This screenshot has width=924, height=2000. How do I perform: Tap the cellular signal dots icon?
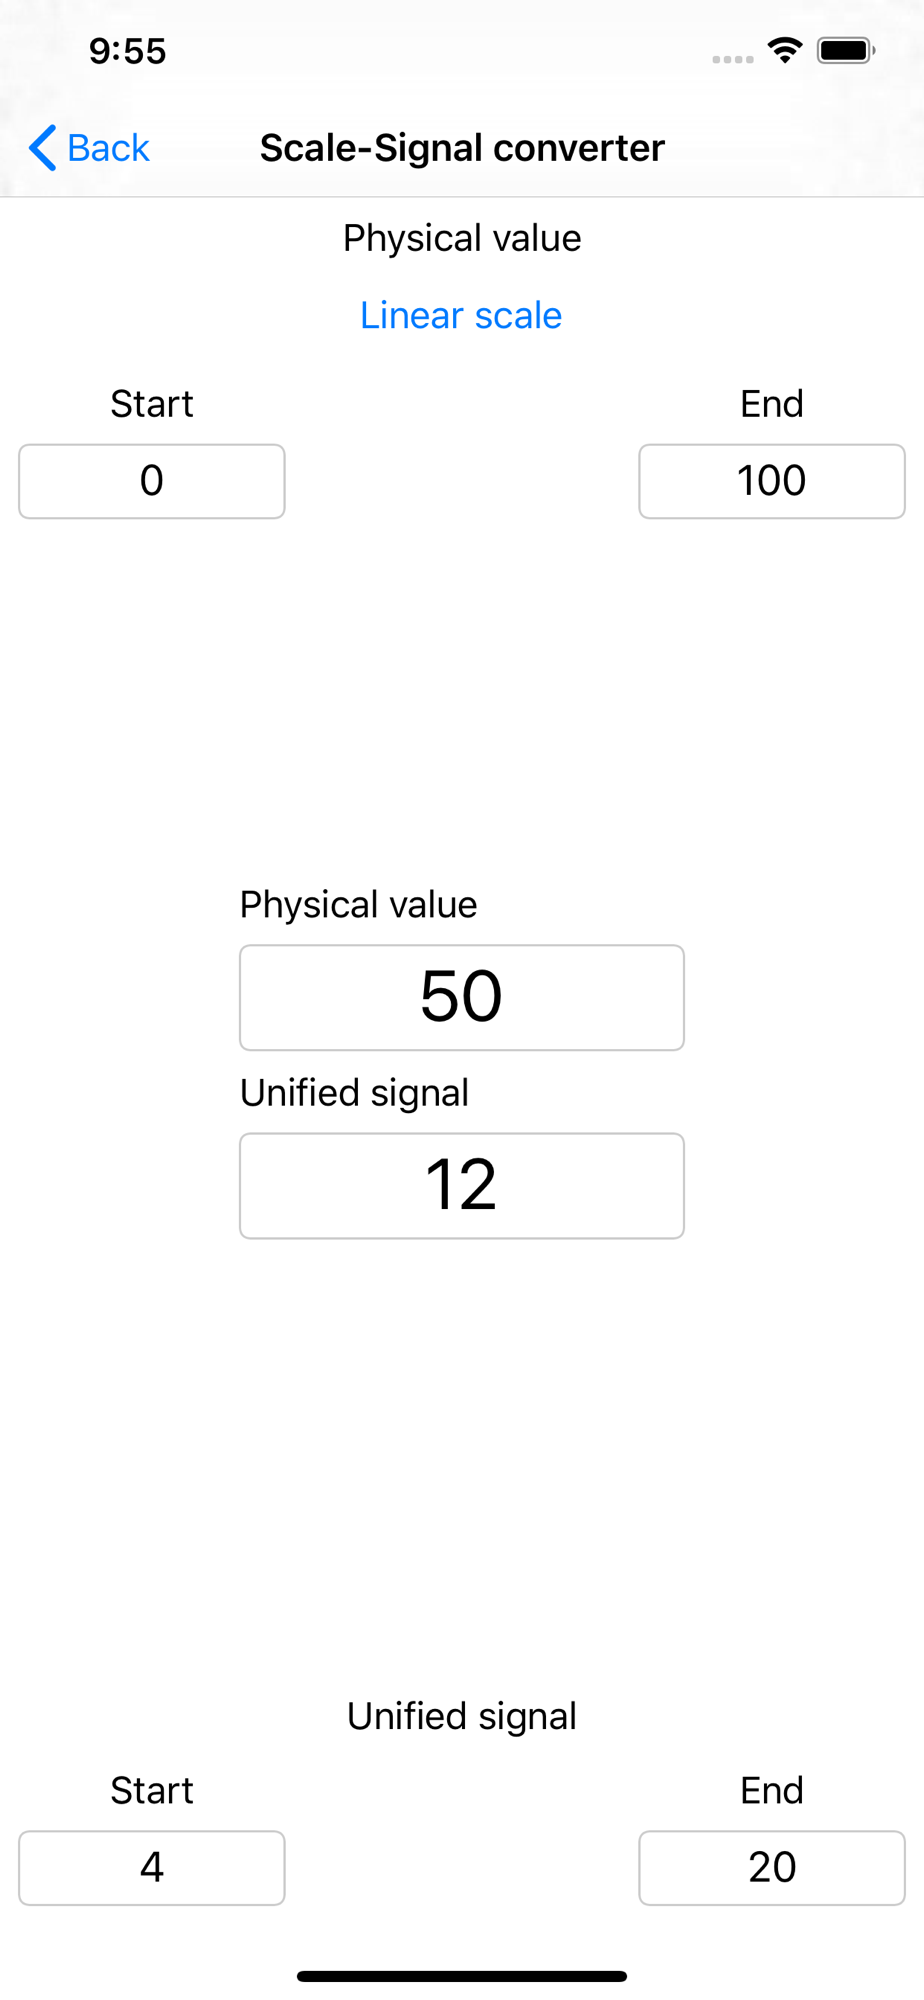[733, 59]
